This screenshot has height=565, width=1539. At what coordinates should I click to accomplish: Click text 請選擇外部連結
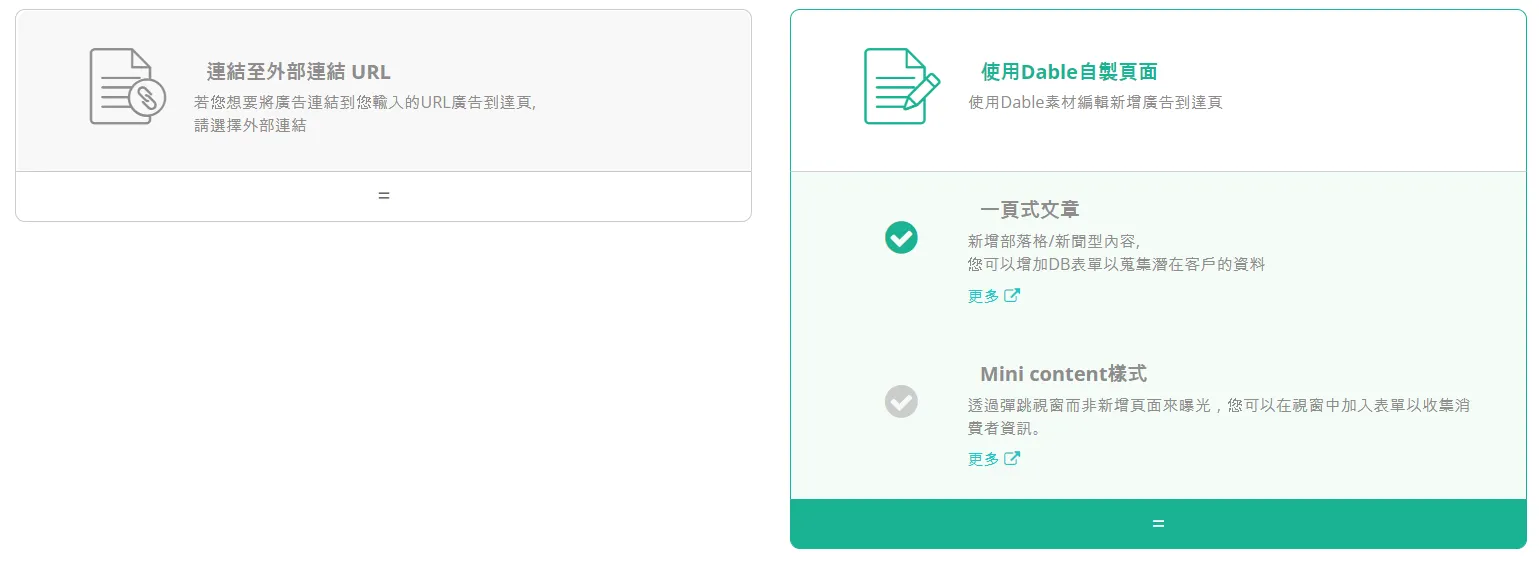point(250,126)
